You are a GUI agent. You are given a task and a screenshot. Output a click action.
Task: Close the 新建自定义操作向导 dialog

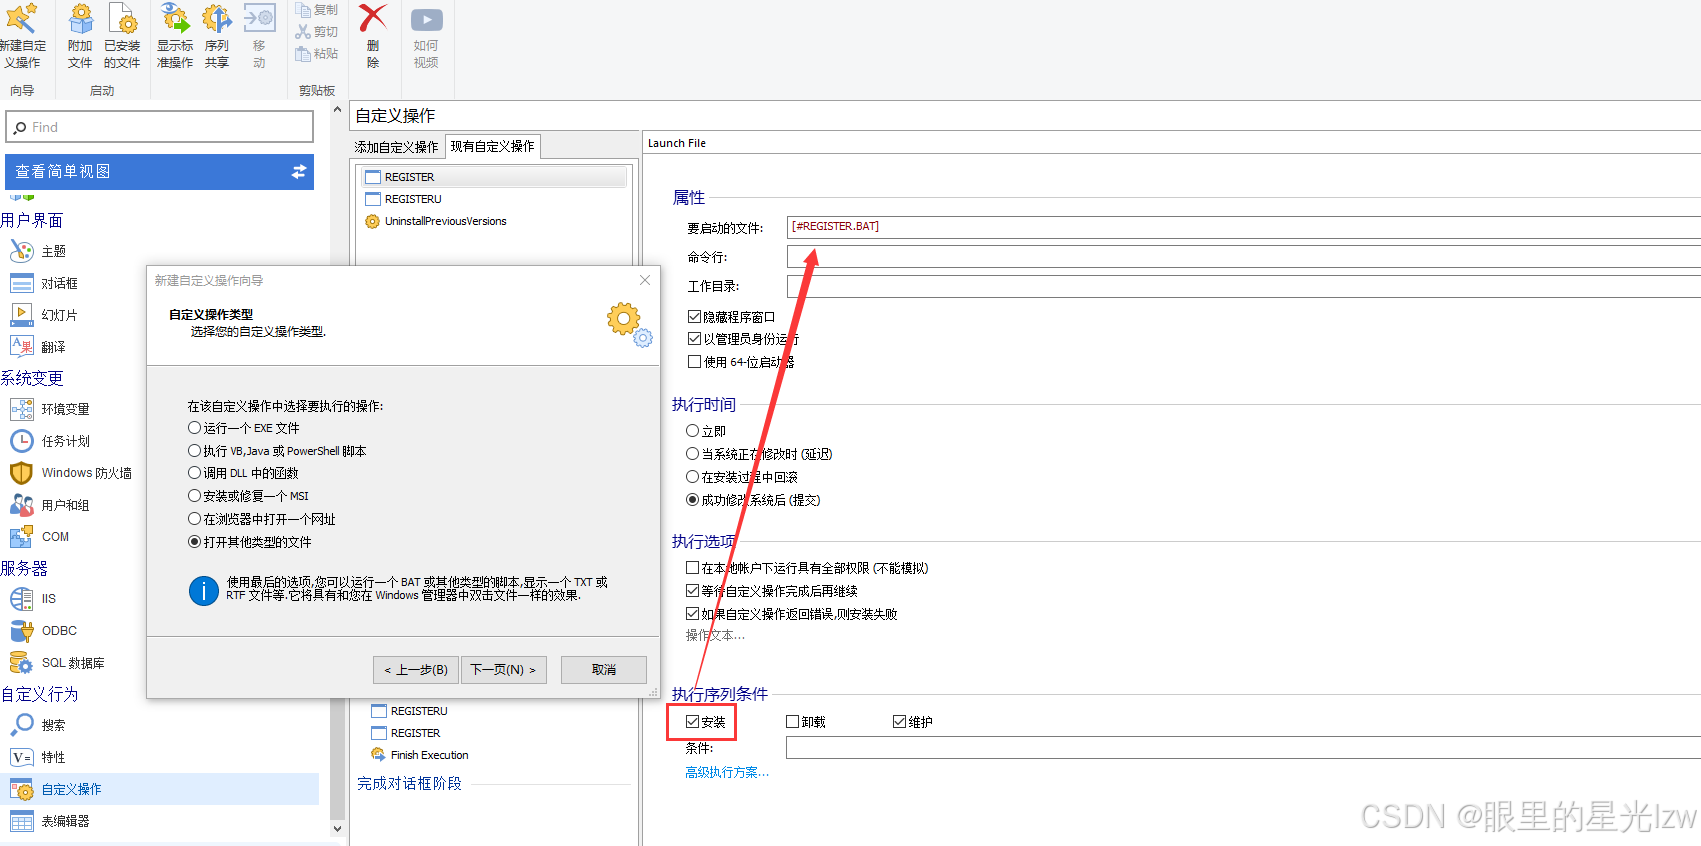click(645, 280)
